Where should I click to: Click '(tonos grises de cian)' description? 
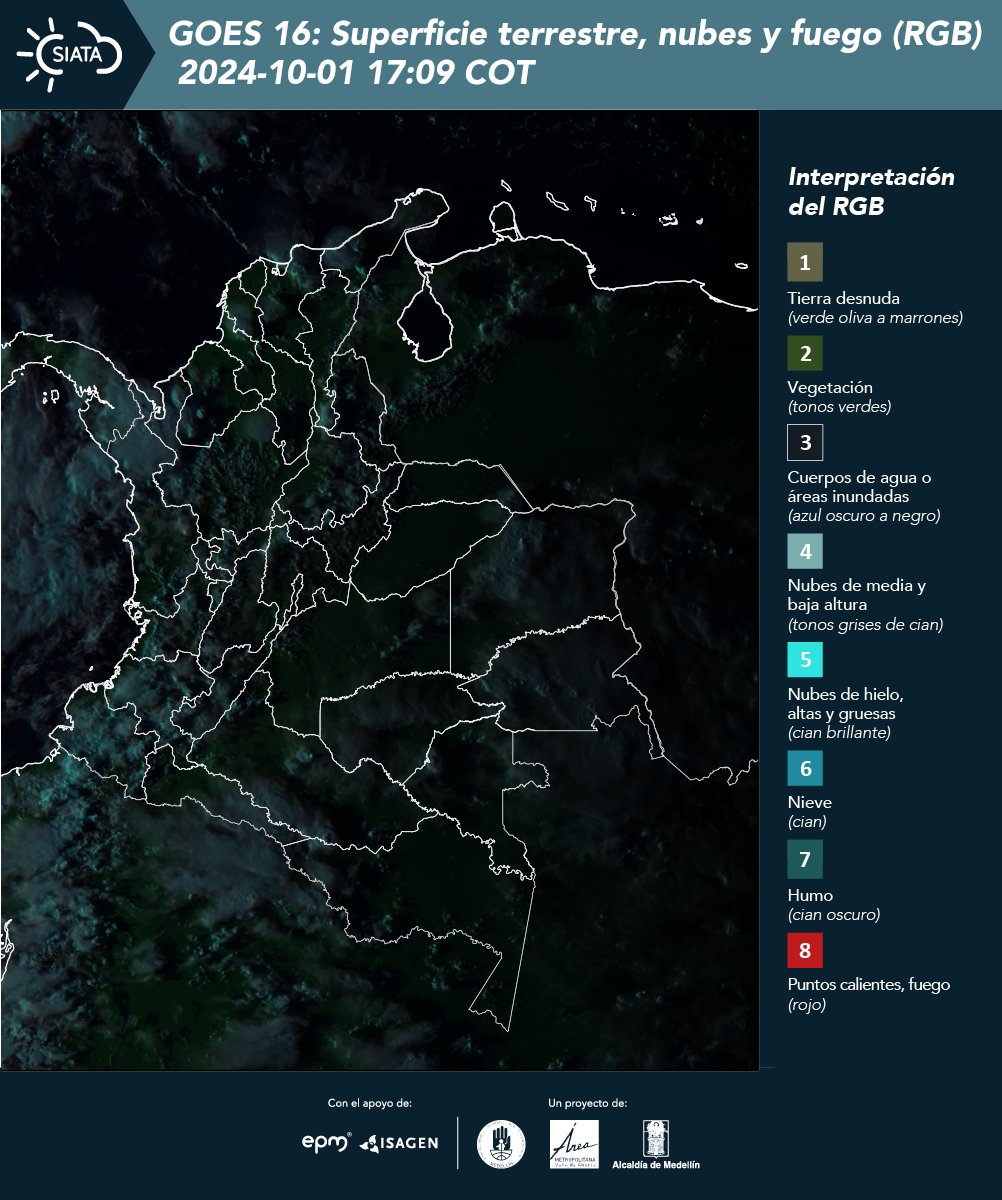pyautogui.click(x=865, y=625)
